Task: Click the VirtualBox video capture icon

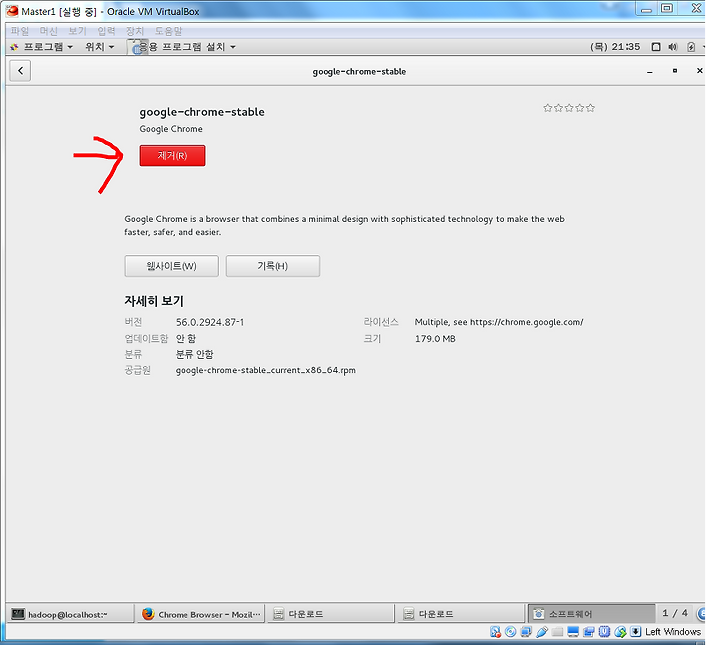Action: point(589,632)
